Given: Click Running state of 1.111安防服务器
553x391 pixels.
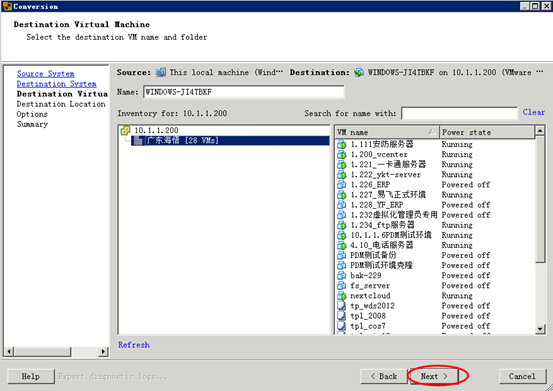Looking at the screenshot, I should click(457, 144).
